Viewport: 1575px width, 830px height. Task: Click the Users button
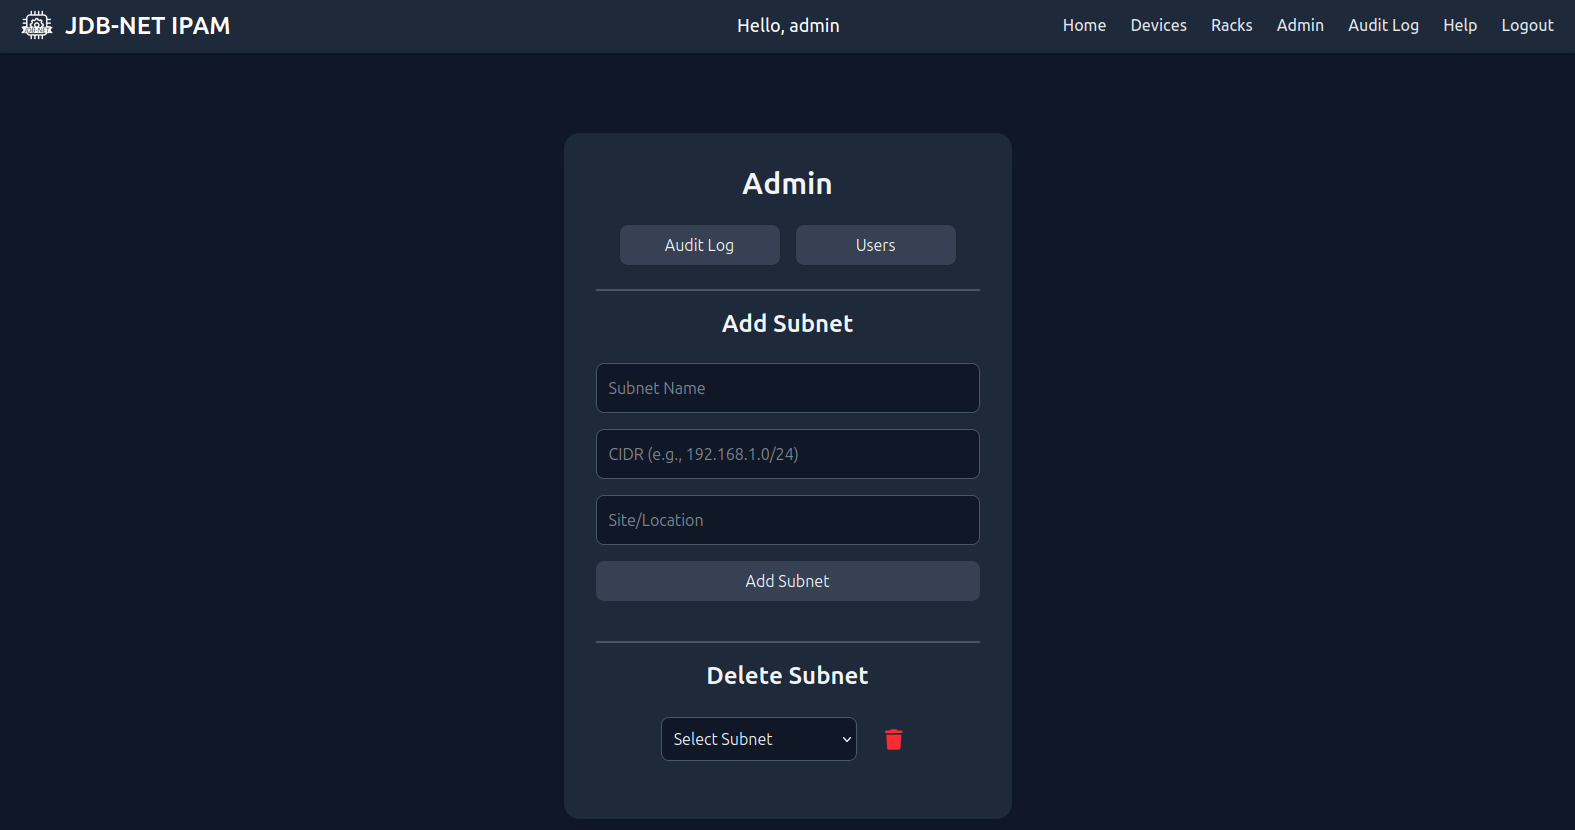point(876,245)
